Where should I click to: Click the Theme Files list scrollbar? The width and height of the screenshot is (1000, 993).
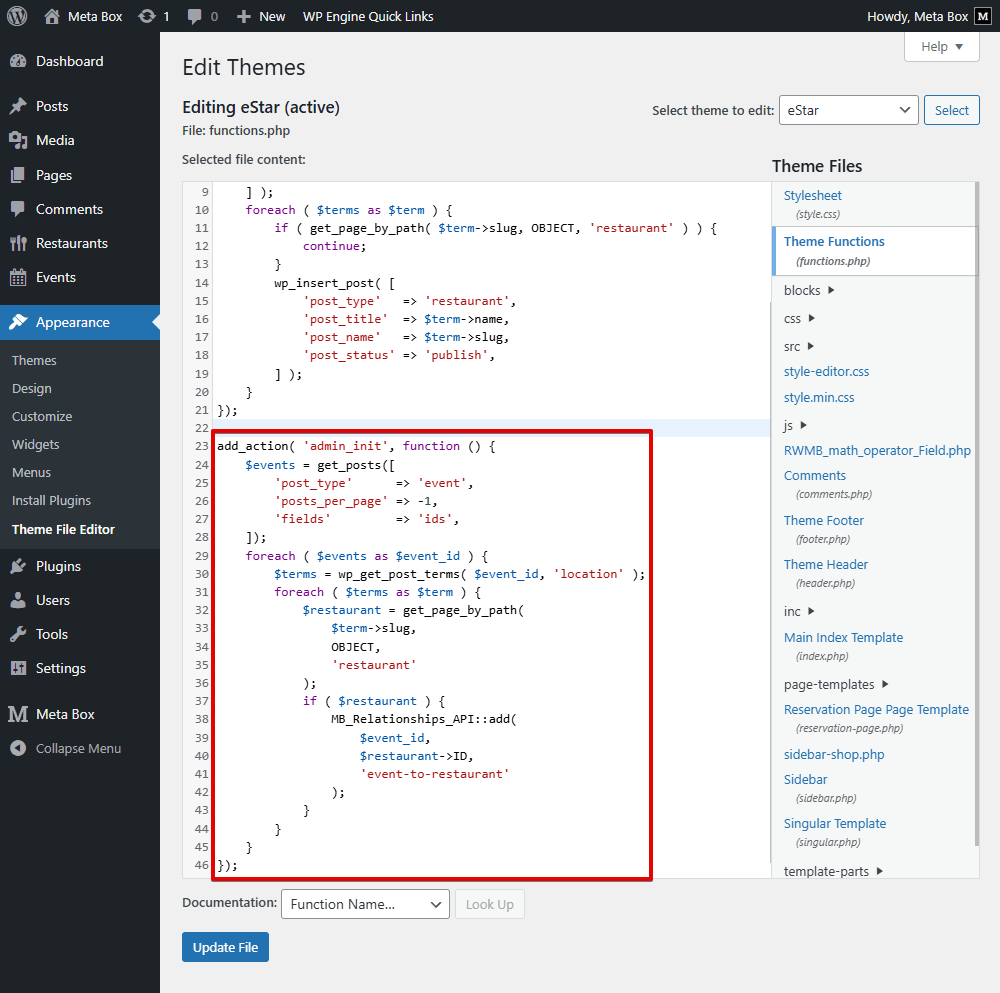977,514
